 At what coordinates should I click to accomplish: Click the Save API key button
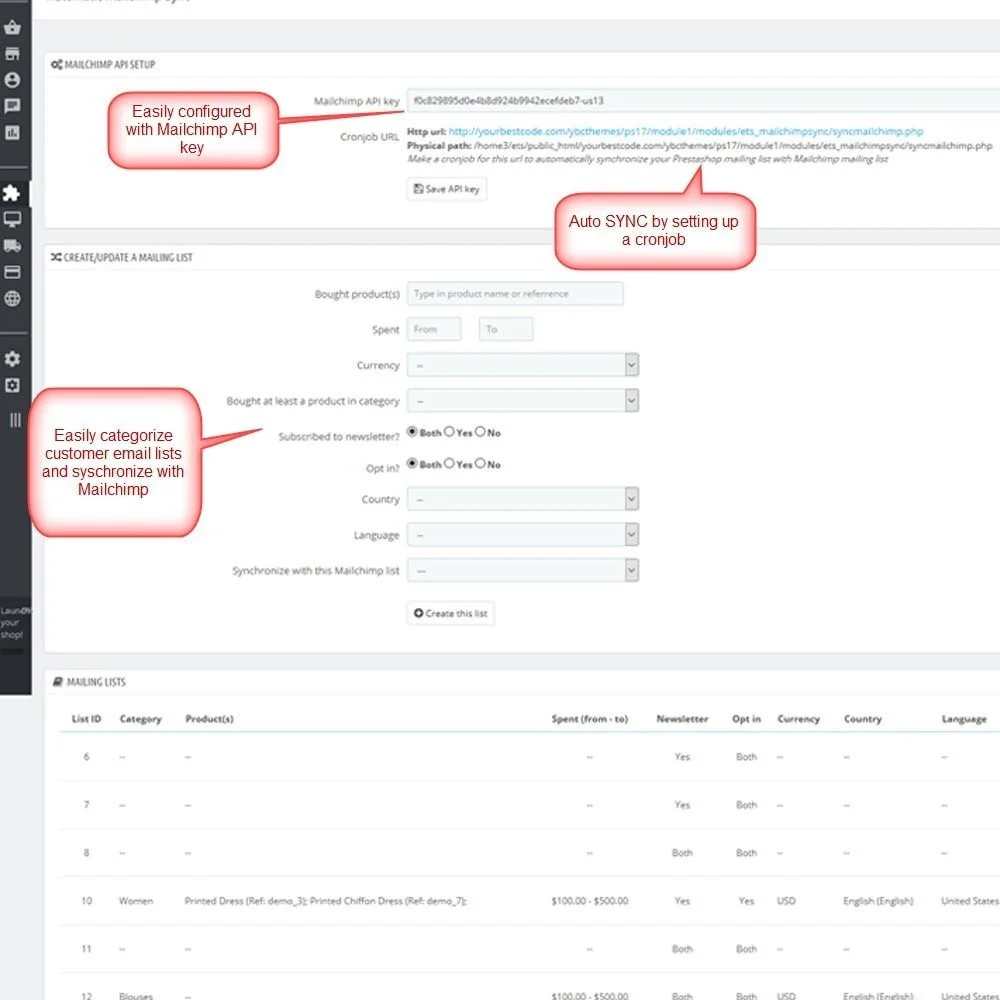[445, 188]
